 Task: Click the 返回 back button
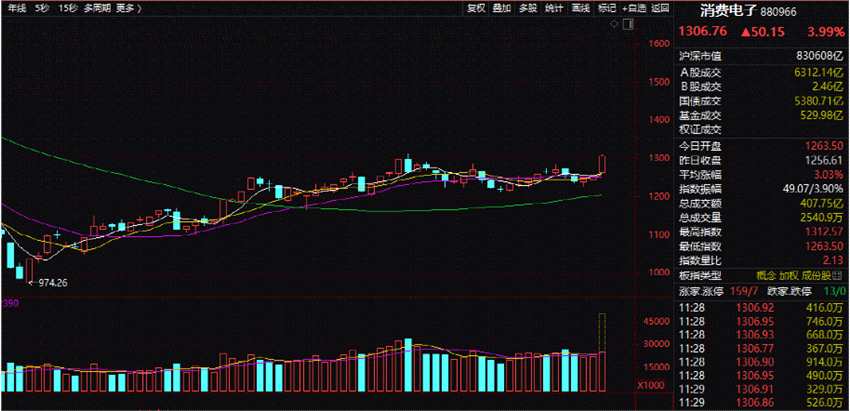660,8
